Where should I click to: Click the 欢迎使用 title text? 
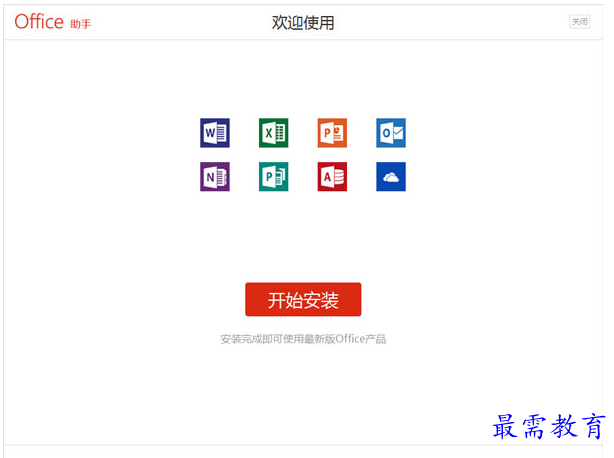303,23
